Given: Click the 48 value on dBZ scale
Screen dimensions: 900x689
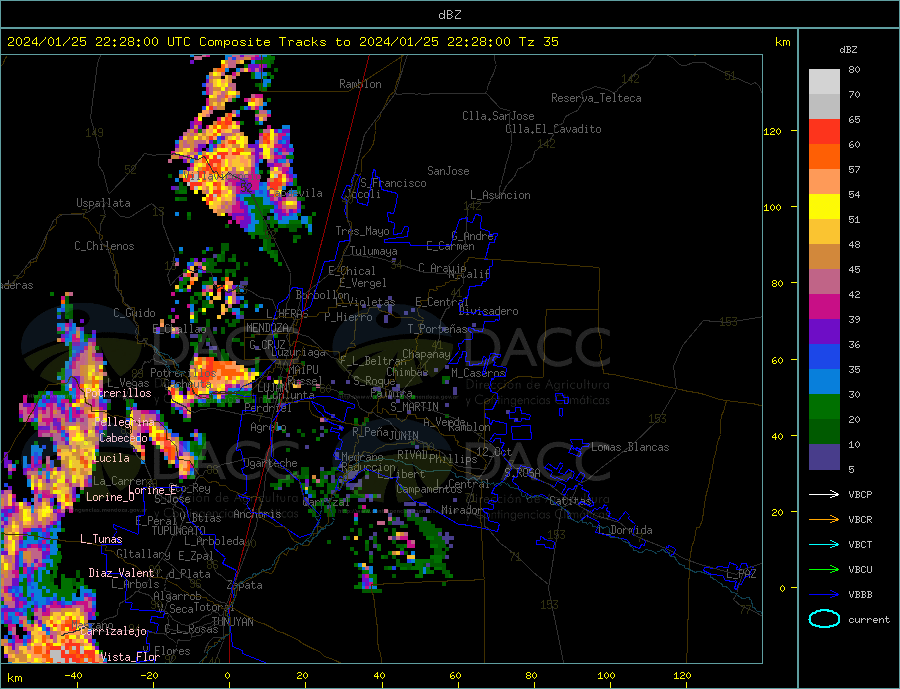Looking at the screenshot, I should click(854, 245).
